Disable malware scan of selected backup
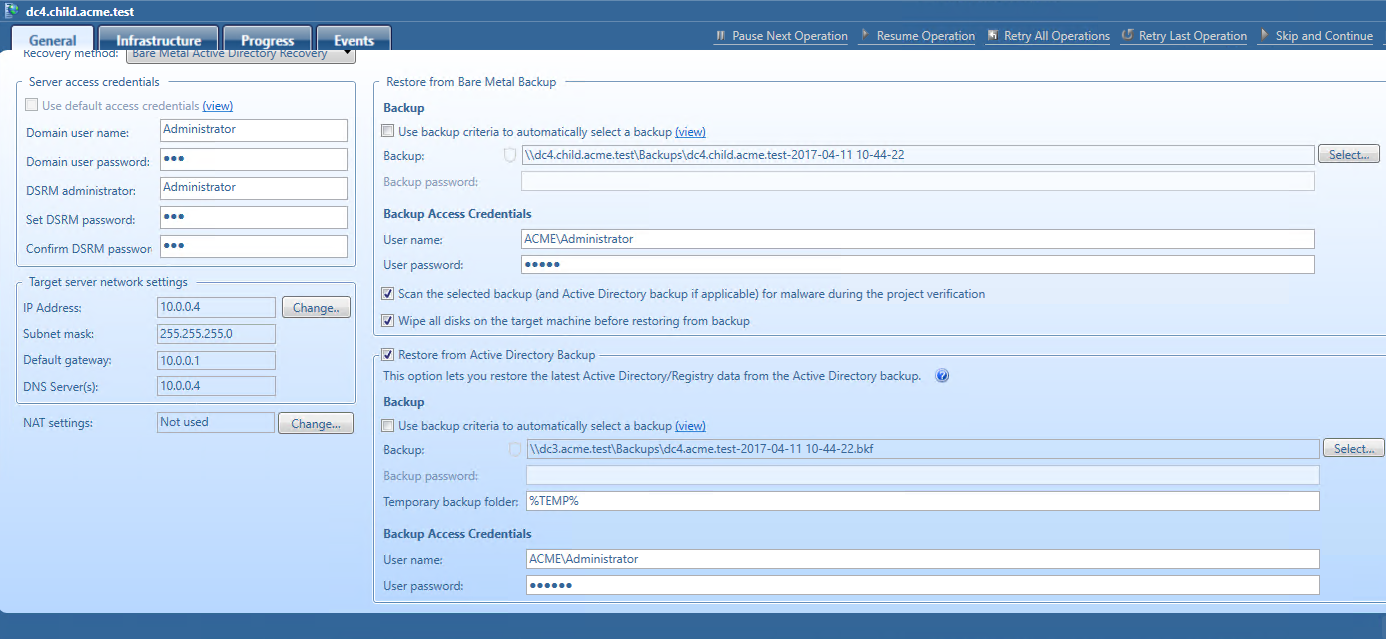Image resolution: width=1386 pixels, height=639 pixels. click(388, 294)
